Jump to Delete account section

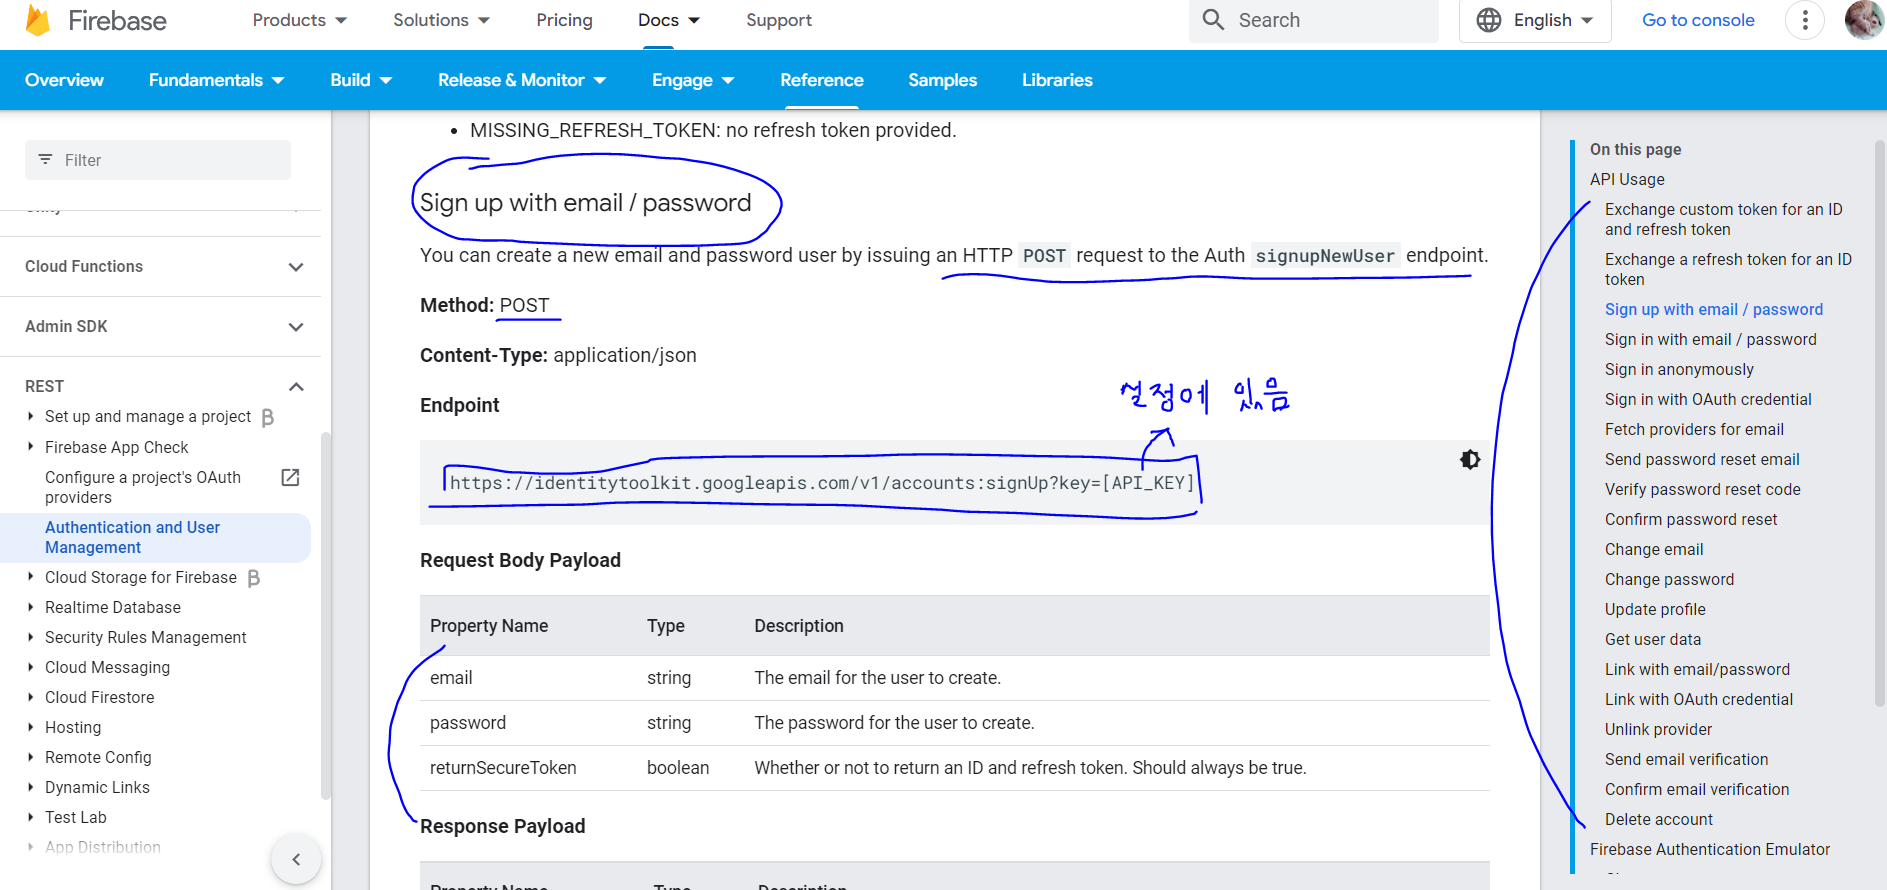(x=1659, y=819)
